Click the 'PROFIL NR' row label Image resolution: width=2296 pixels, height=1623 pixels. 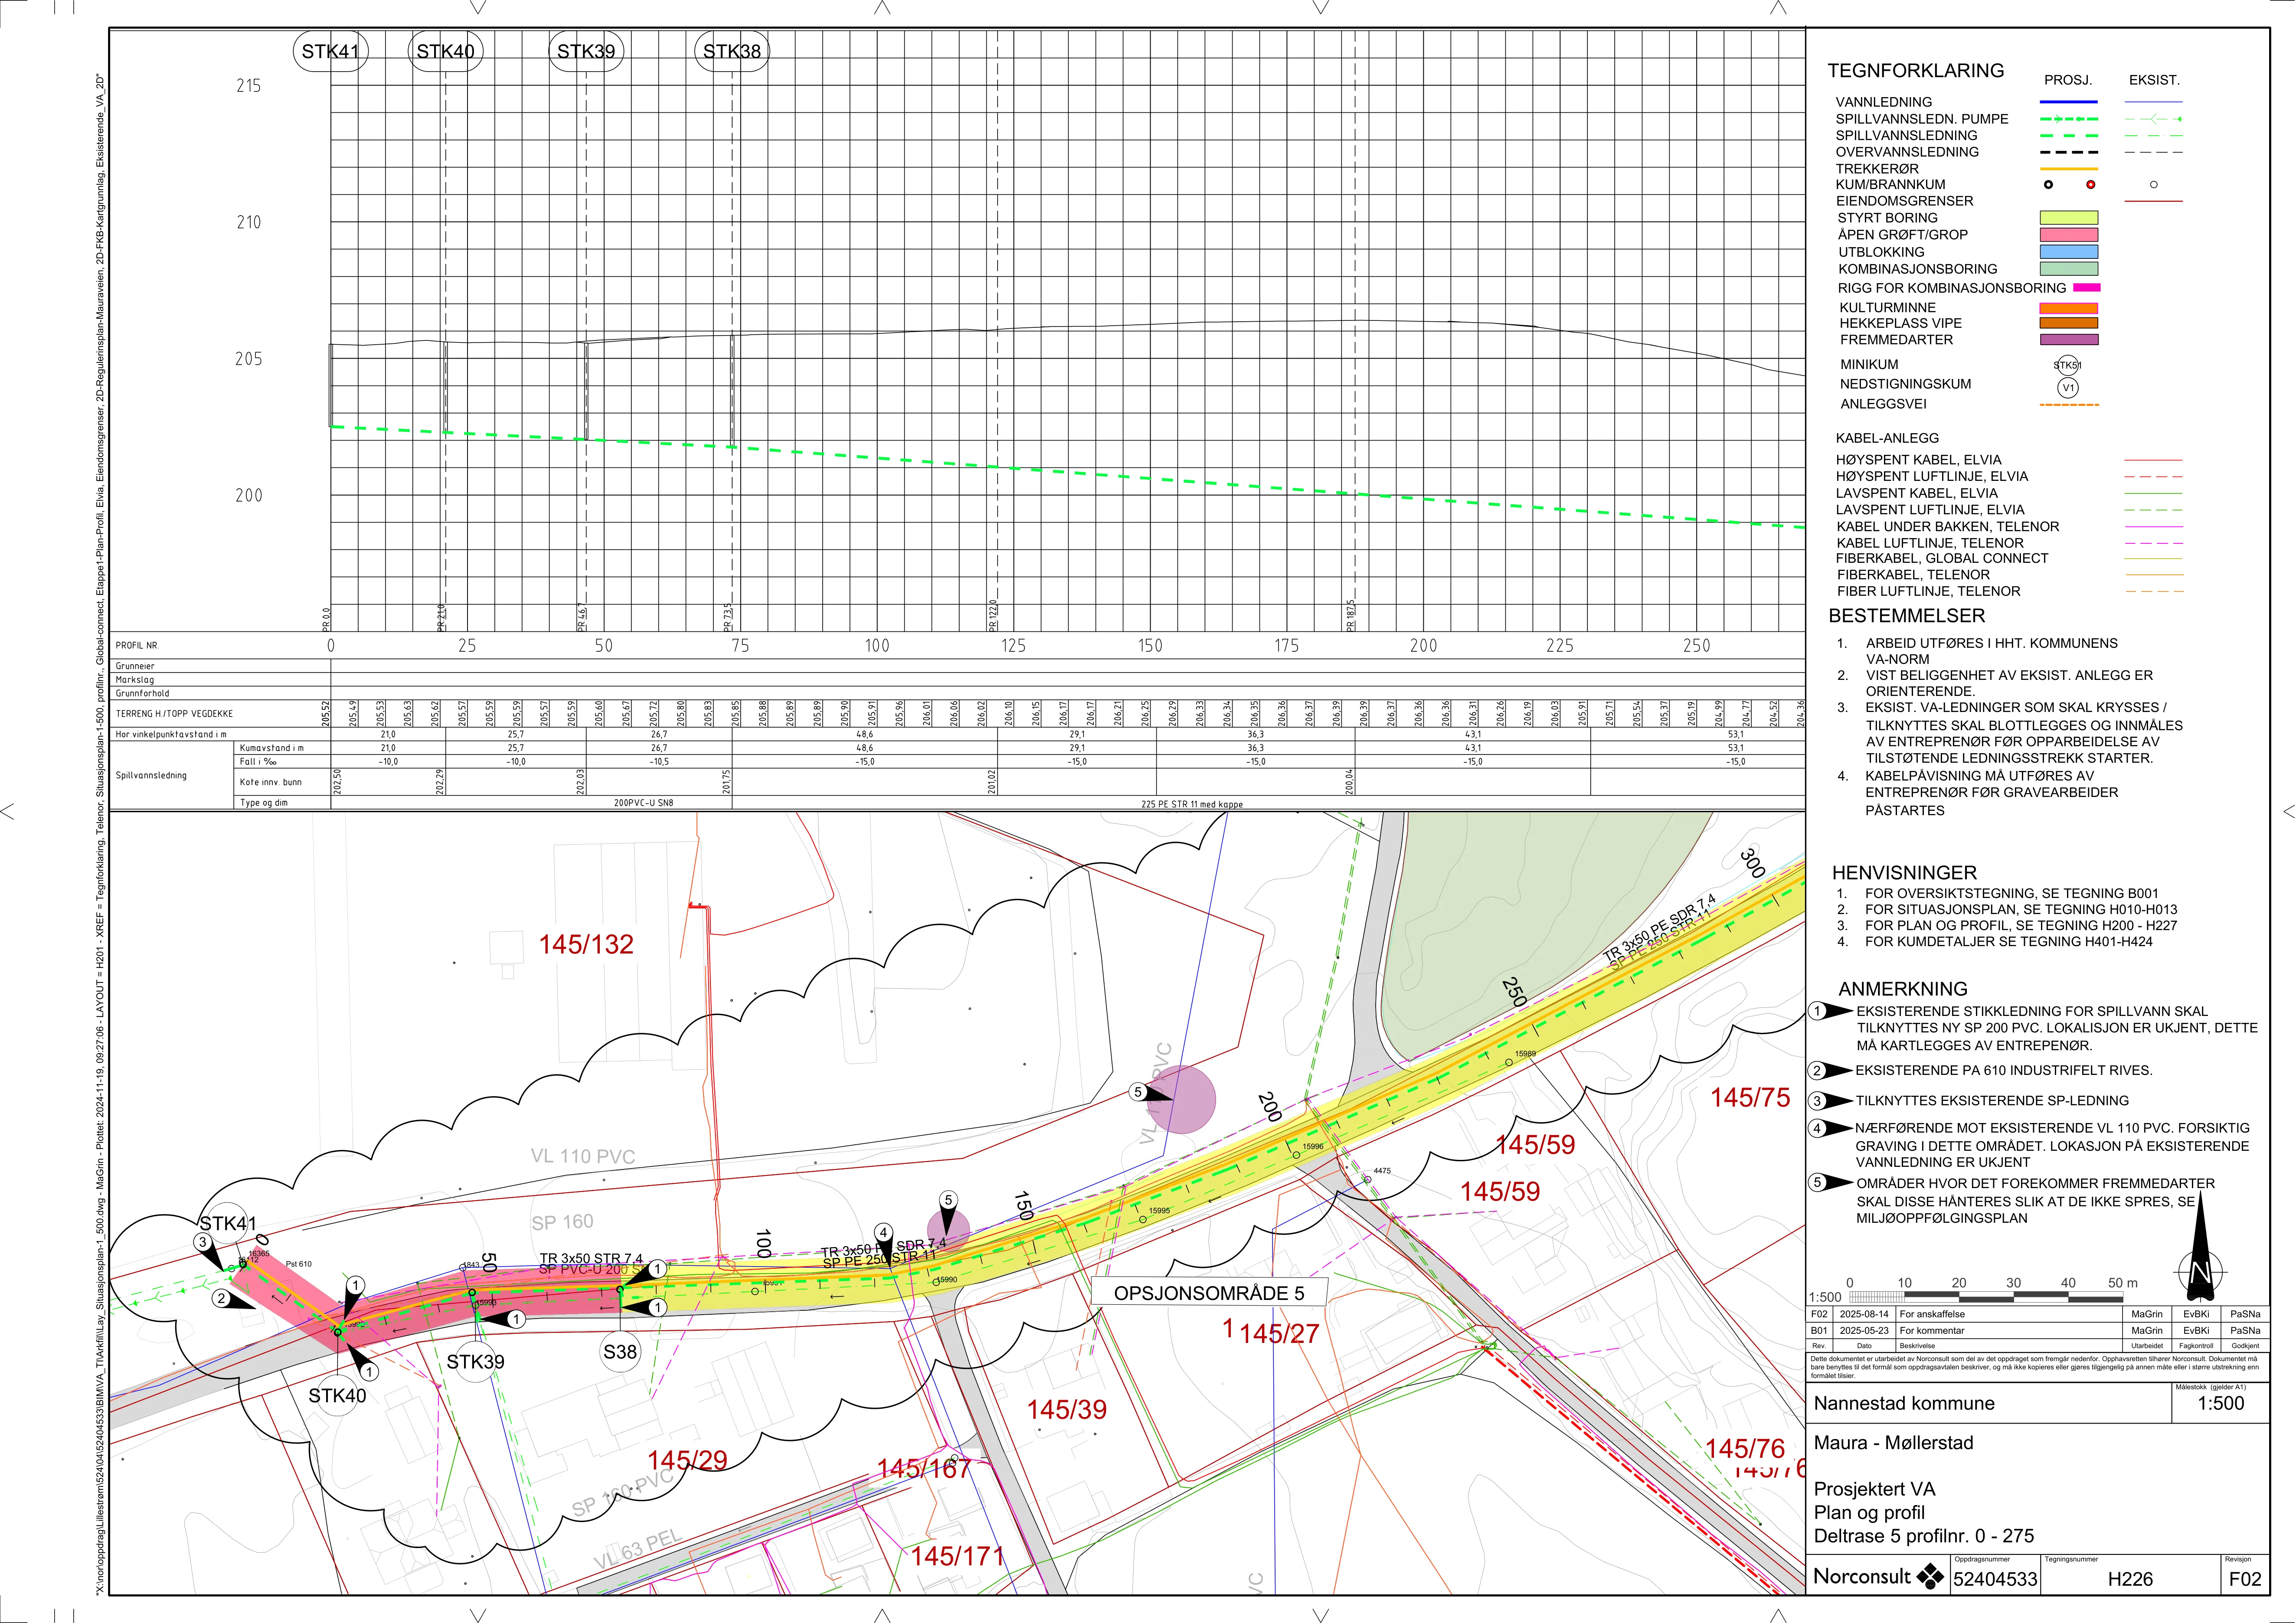pyautogui.click(x=136, y=646)
